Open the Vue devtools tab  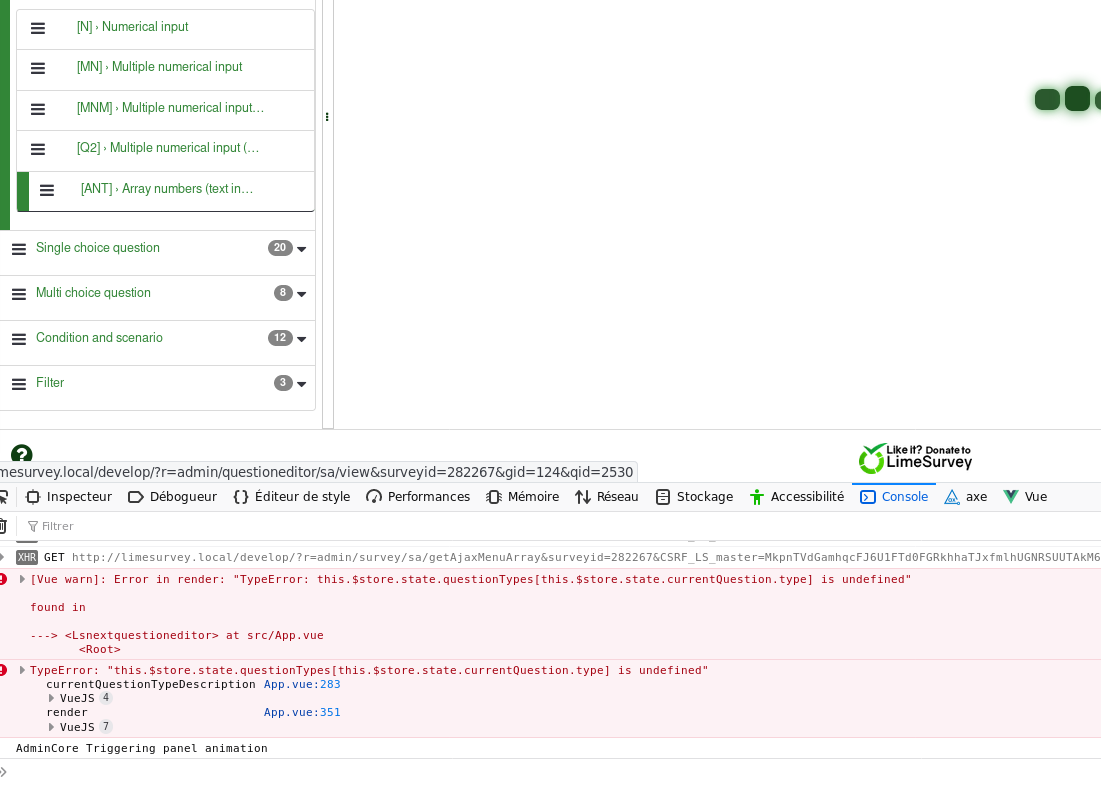pos(1025,497)
